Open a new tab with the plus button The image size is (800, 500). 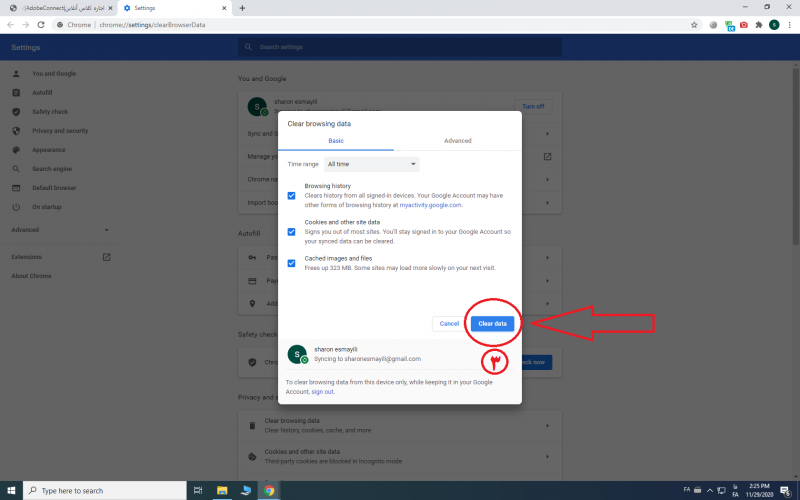tap(242, 8)
